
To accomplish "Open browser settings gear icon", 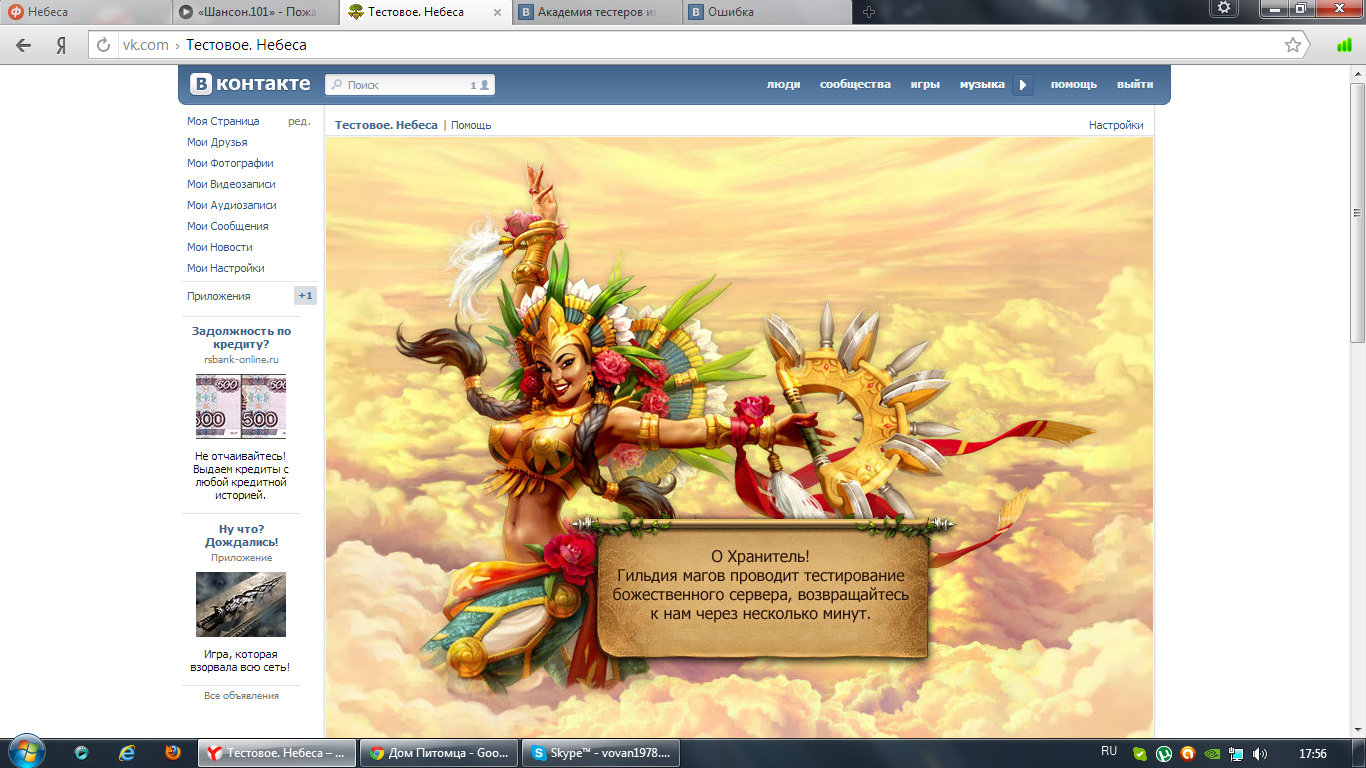I will pyautogui.click(x=1225, y=9).
